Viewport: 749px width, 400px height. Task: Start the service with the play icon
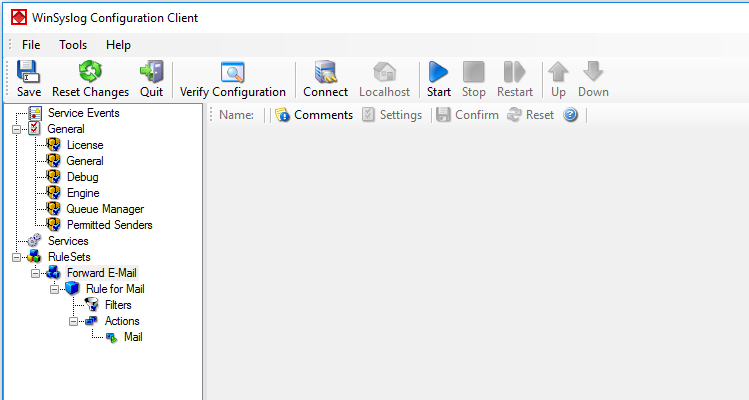(438, 72)
